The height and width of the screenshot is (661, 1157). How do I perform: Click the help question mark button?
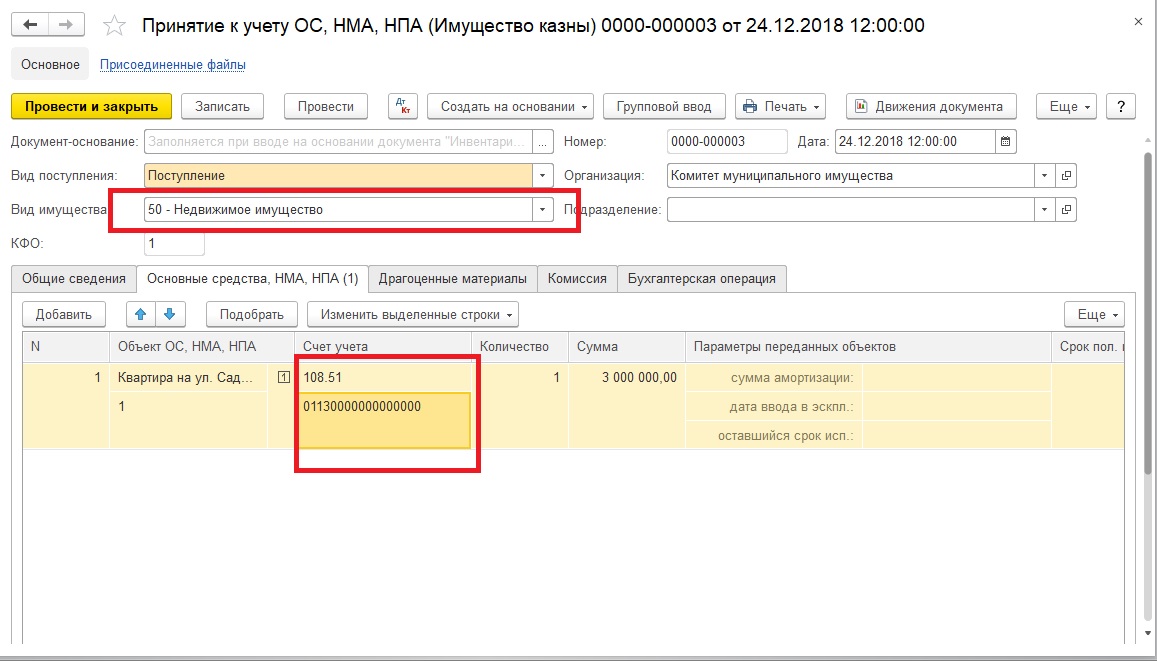pyautogui.click(x=1121, y=106)
